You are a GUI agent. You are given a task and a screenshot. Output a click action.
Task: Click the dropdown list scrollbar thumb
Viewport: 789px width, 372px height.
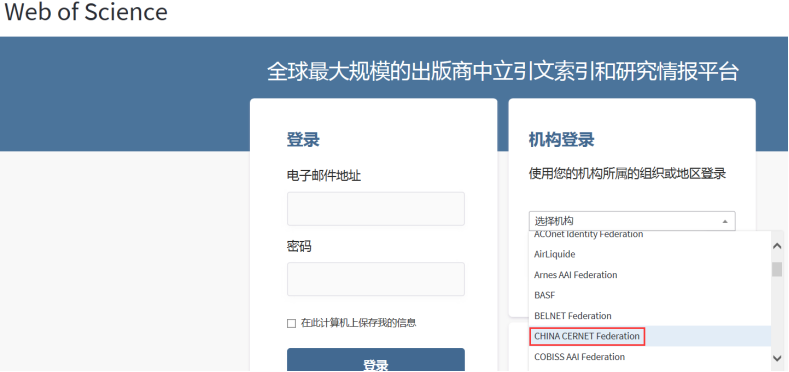(777, 269)
